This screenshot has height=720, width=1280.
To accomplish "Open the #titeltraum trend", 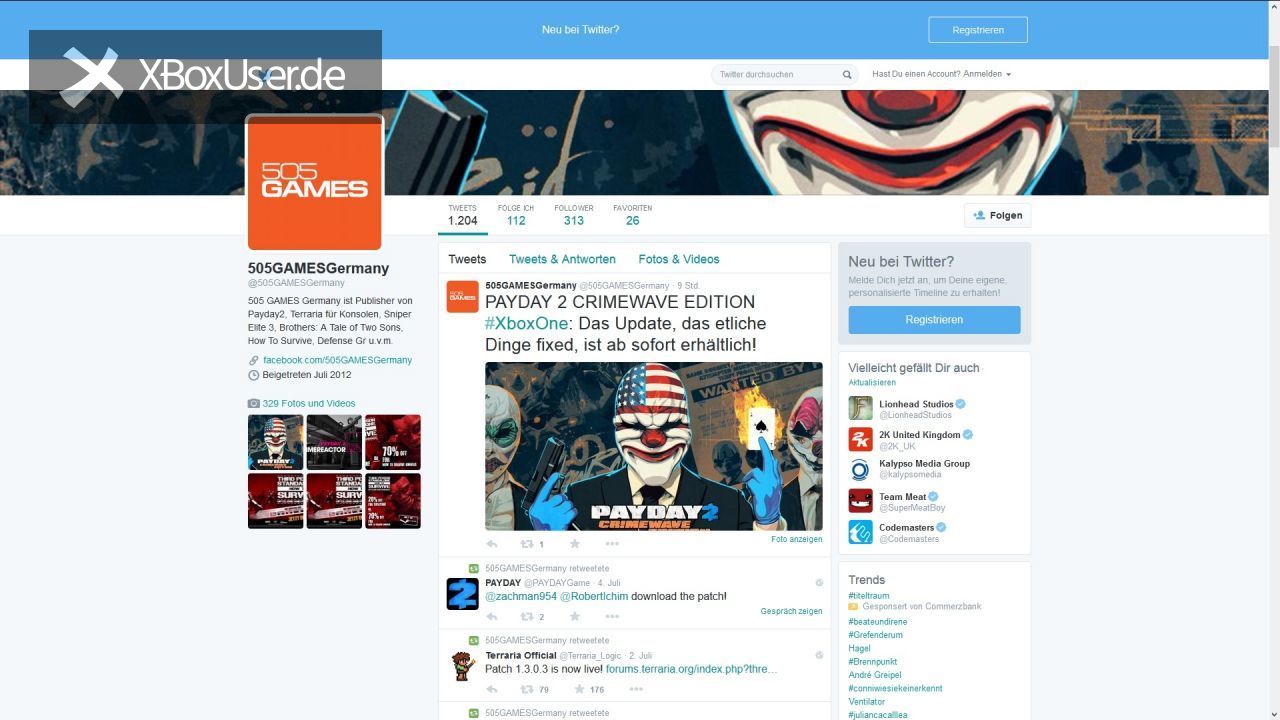I will coord(869,595).
